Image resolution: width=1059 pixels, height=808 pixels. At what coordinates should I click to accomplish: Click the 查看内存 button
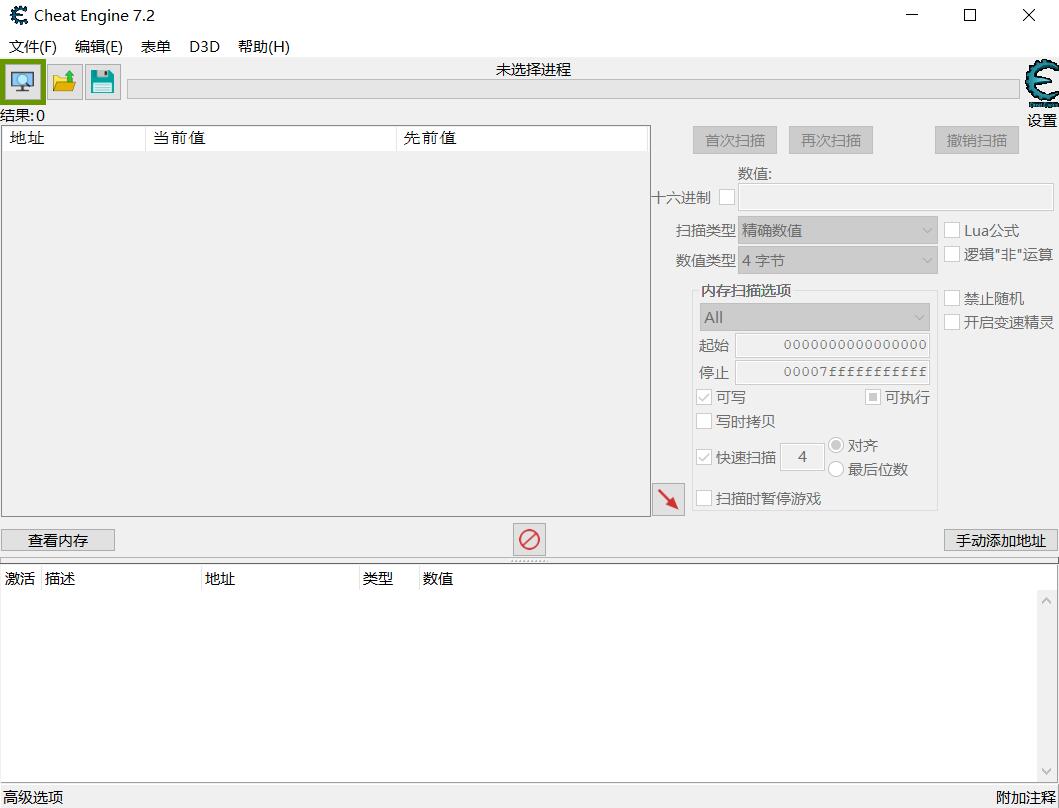click(58, 540)
